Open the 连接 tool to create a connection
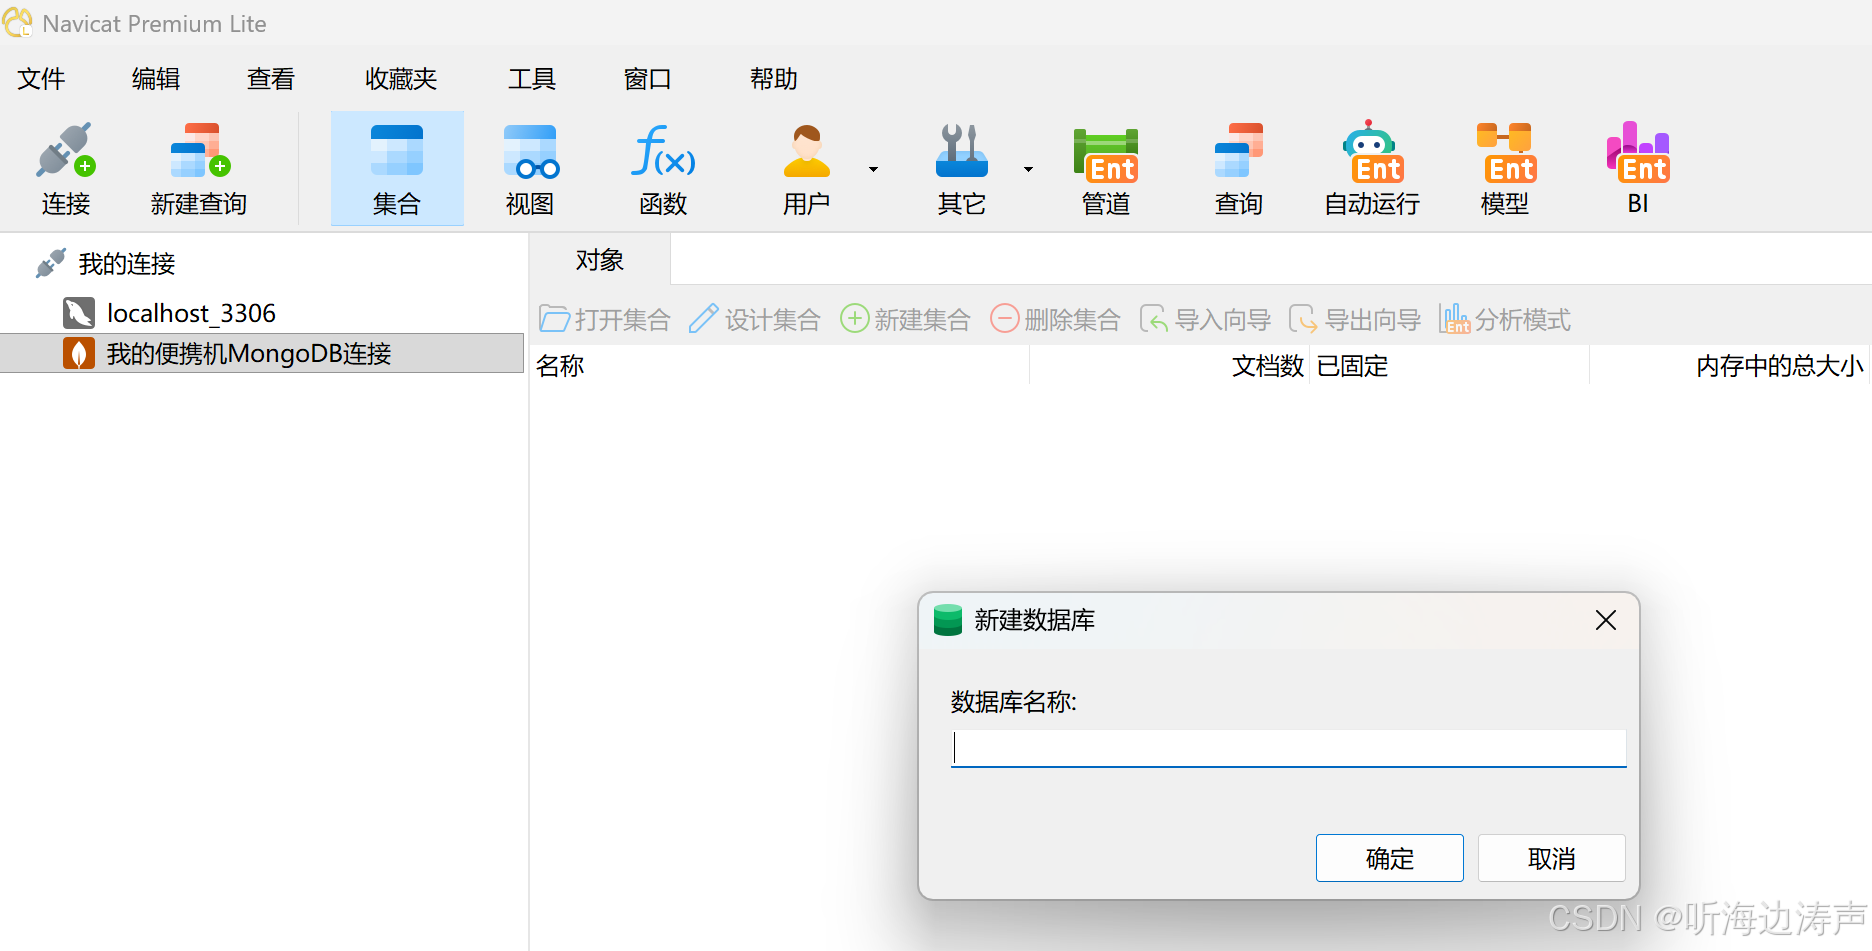 pyautogui.click(x=64, y=168)
